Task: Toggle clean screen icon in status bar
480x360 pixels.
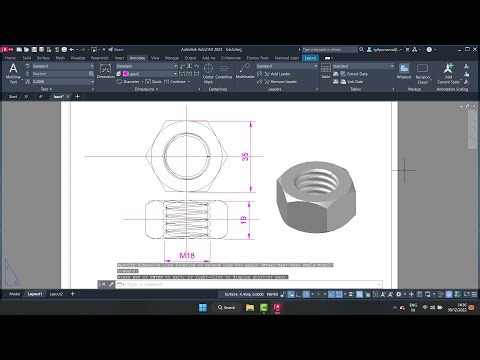Action: click(467, 294)
